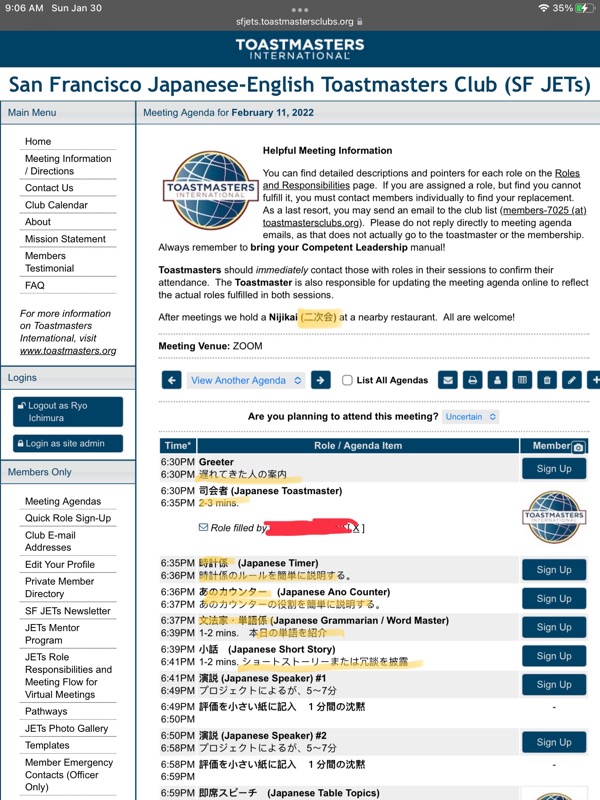Click the printer icon to print agenda

coord(472,380)
